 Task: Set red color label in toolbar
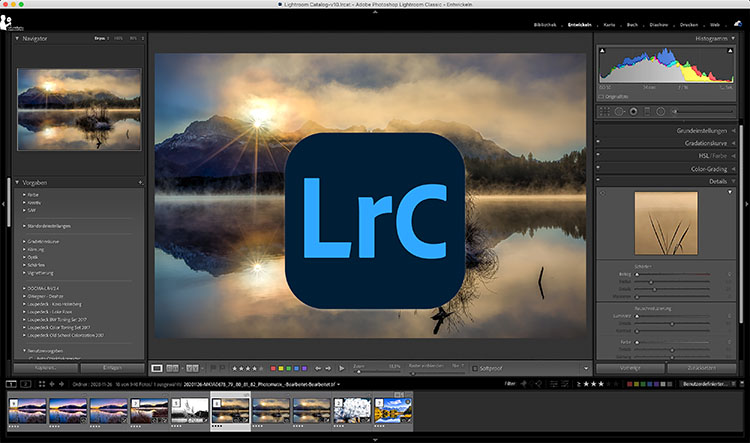(273, 368)
